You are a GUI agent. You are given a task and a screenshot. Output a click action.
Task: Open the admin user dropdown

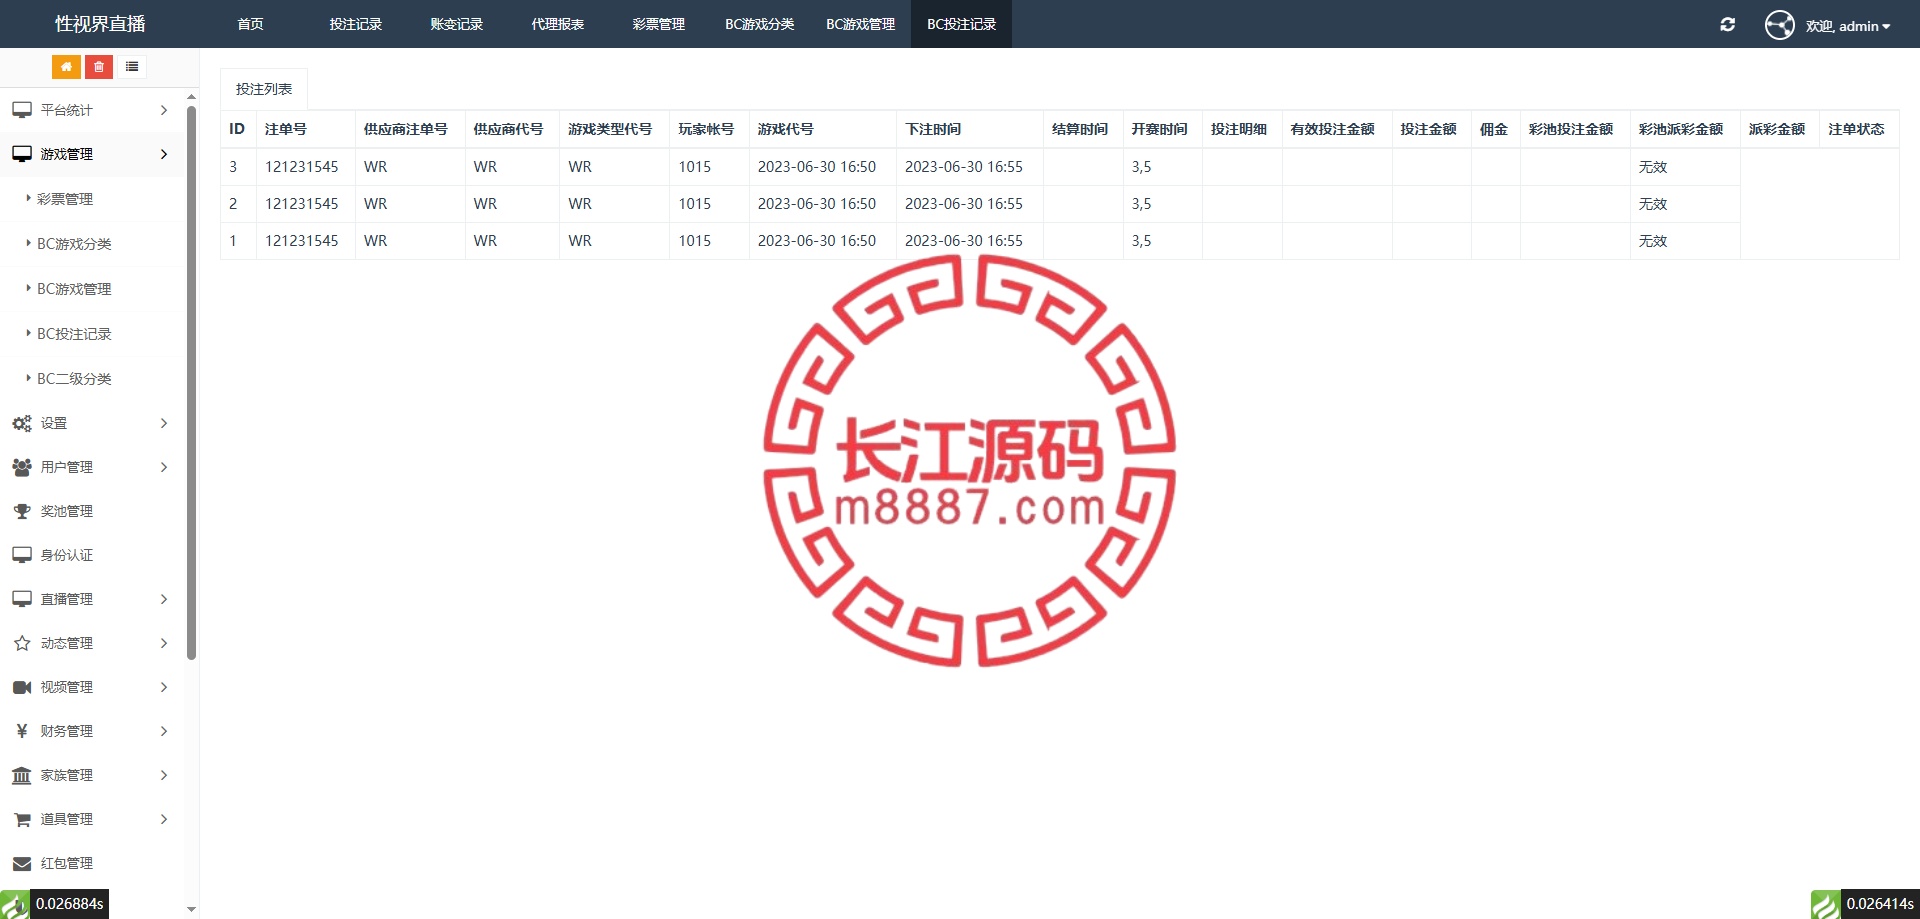point(1848,26)
